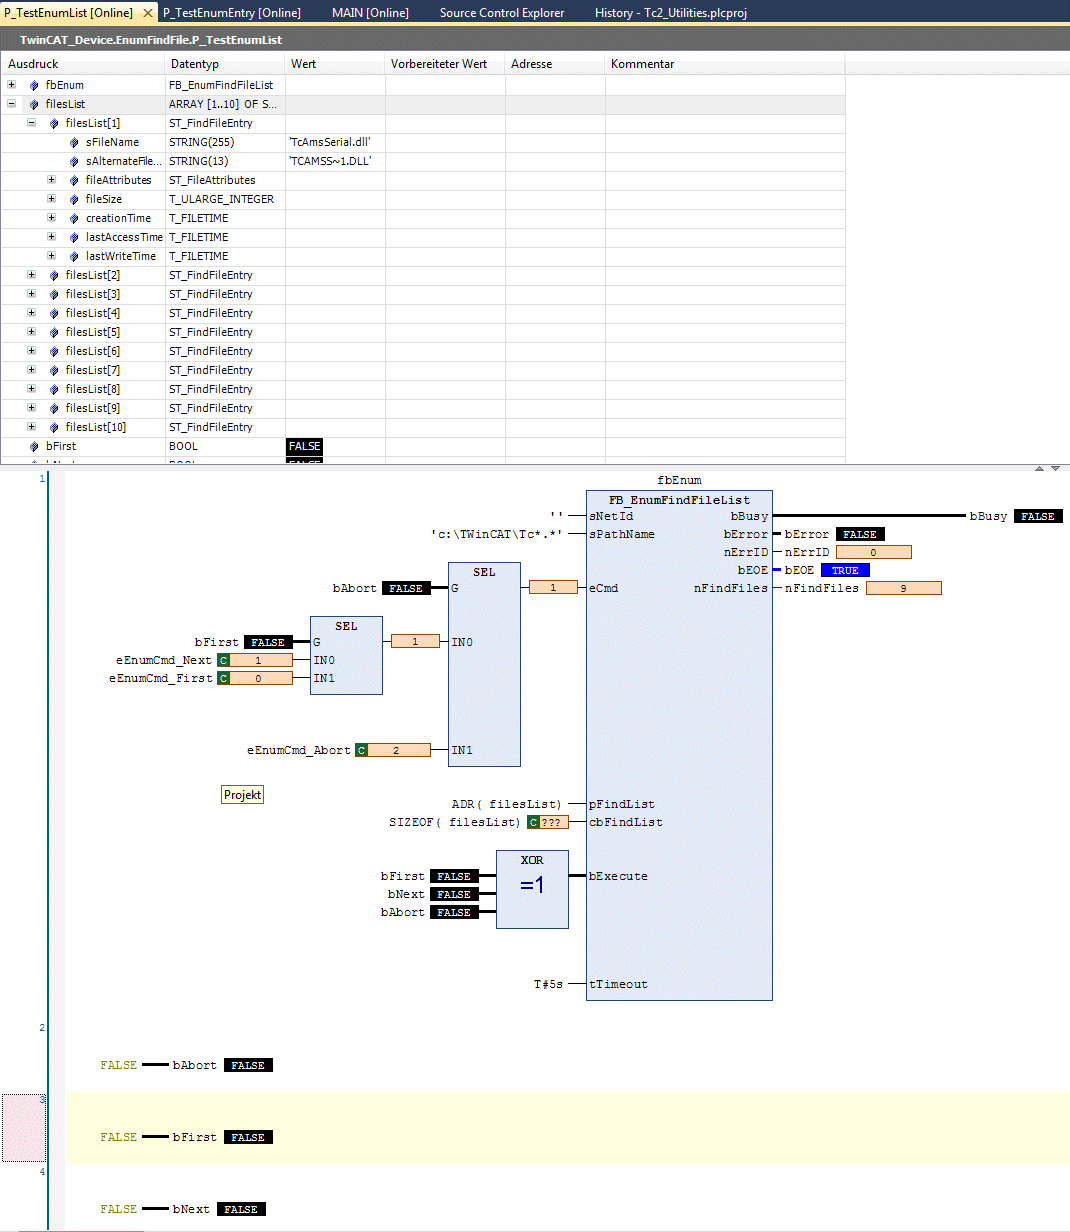Select the XOR =1 block
1070x1232 pixels.
(x=532, y=889)
